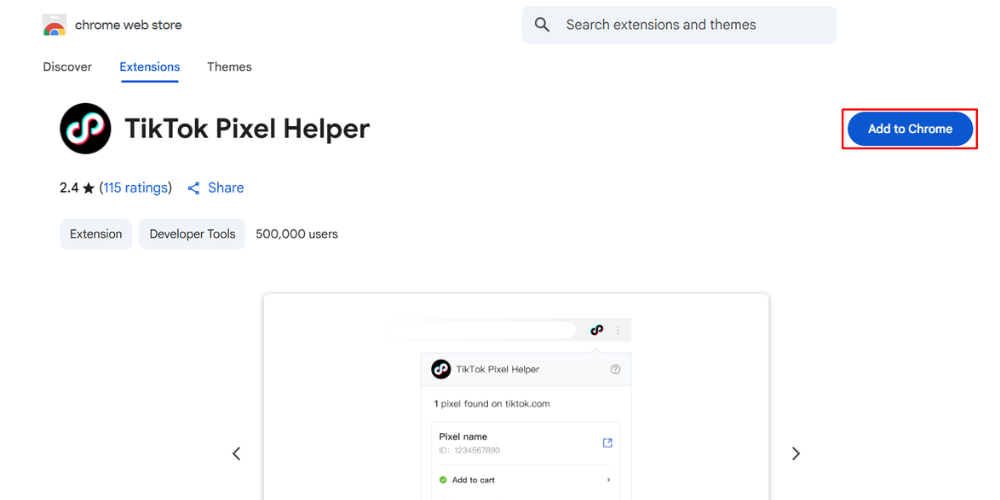Click the 500,000 users text
Screen dimensions: 1000x500
pyautogui.click(x=297, y=234)
